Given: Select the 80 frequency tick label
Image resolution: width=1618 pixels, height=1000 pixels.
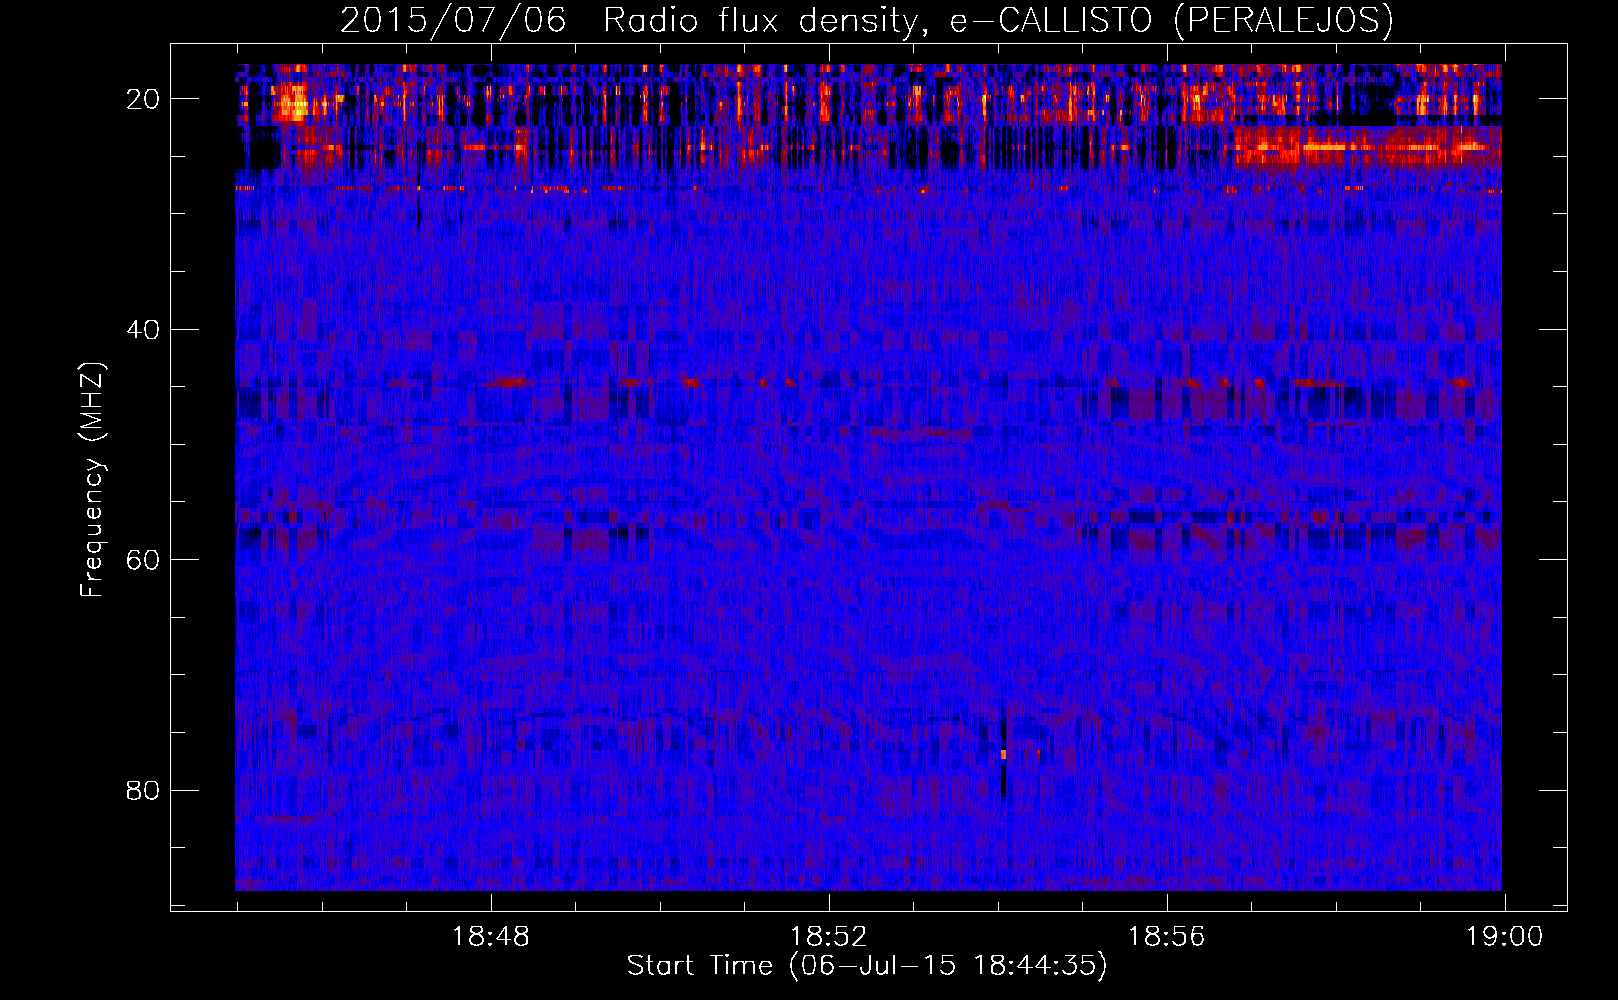Looking at the screenshot, I should click(144, 790).
